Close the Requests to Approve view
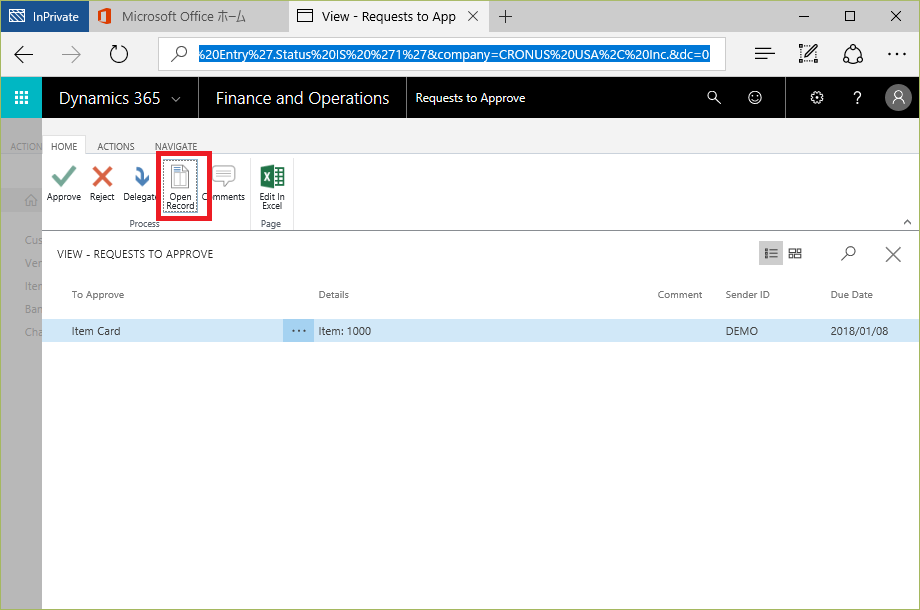The height and width of the screenshot is (610, 920). [x=893, y=254]
